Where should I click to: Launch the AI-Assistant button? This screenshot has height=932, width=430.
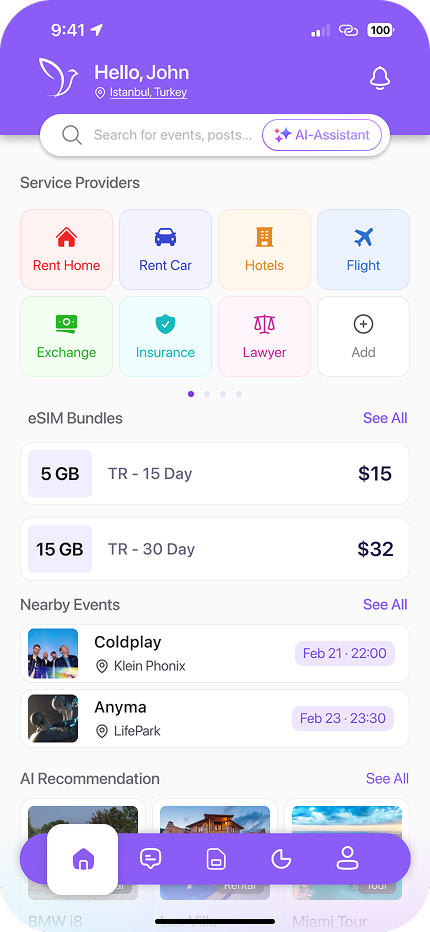[324, 135]
